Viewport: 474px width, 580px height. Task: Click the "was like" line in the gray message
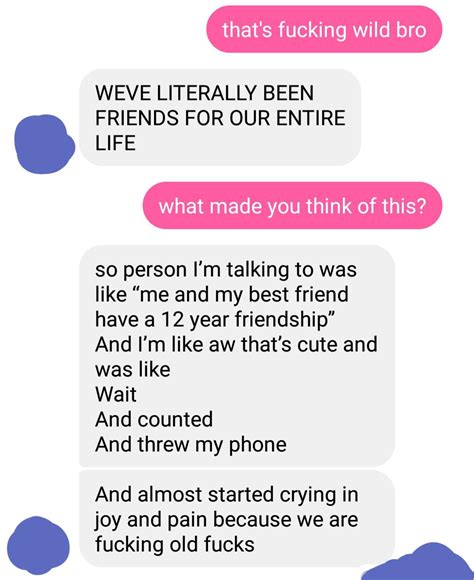tap(132, 370)
